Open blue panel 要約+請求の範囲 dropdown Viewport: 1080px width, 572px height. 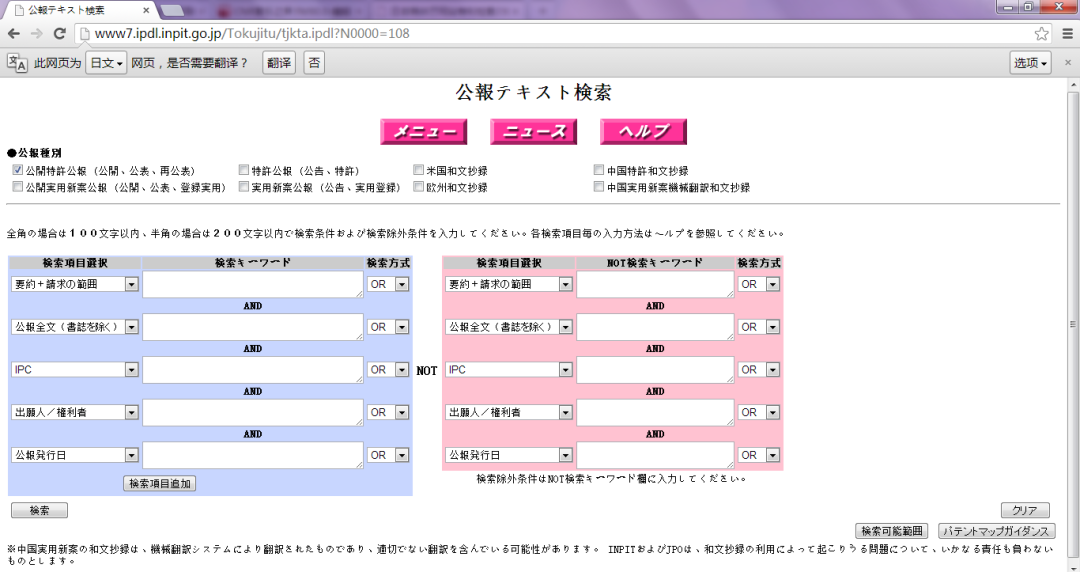pos(74,284)
